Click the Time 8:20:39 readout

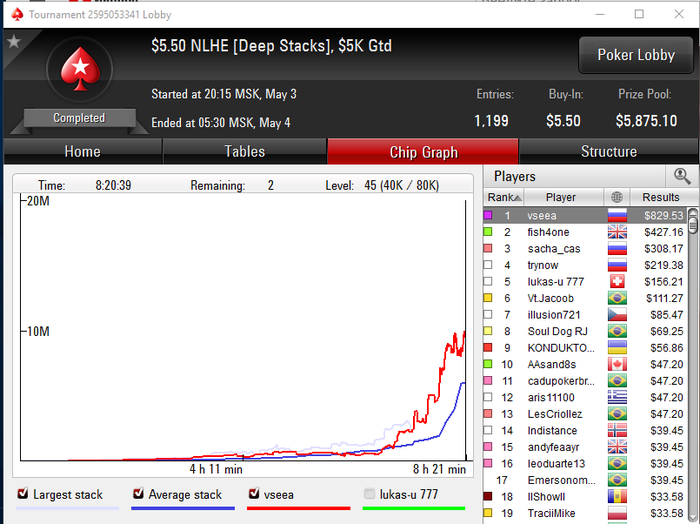[x=84, y=185]
